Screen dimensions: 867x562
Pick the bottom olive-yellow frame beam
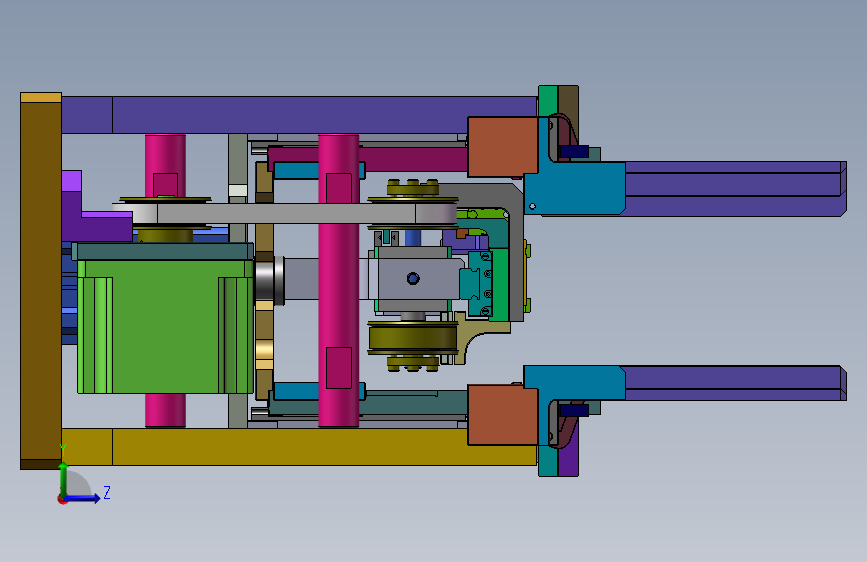(299, 446)
